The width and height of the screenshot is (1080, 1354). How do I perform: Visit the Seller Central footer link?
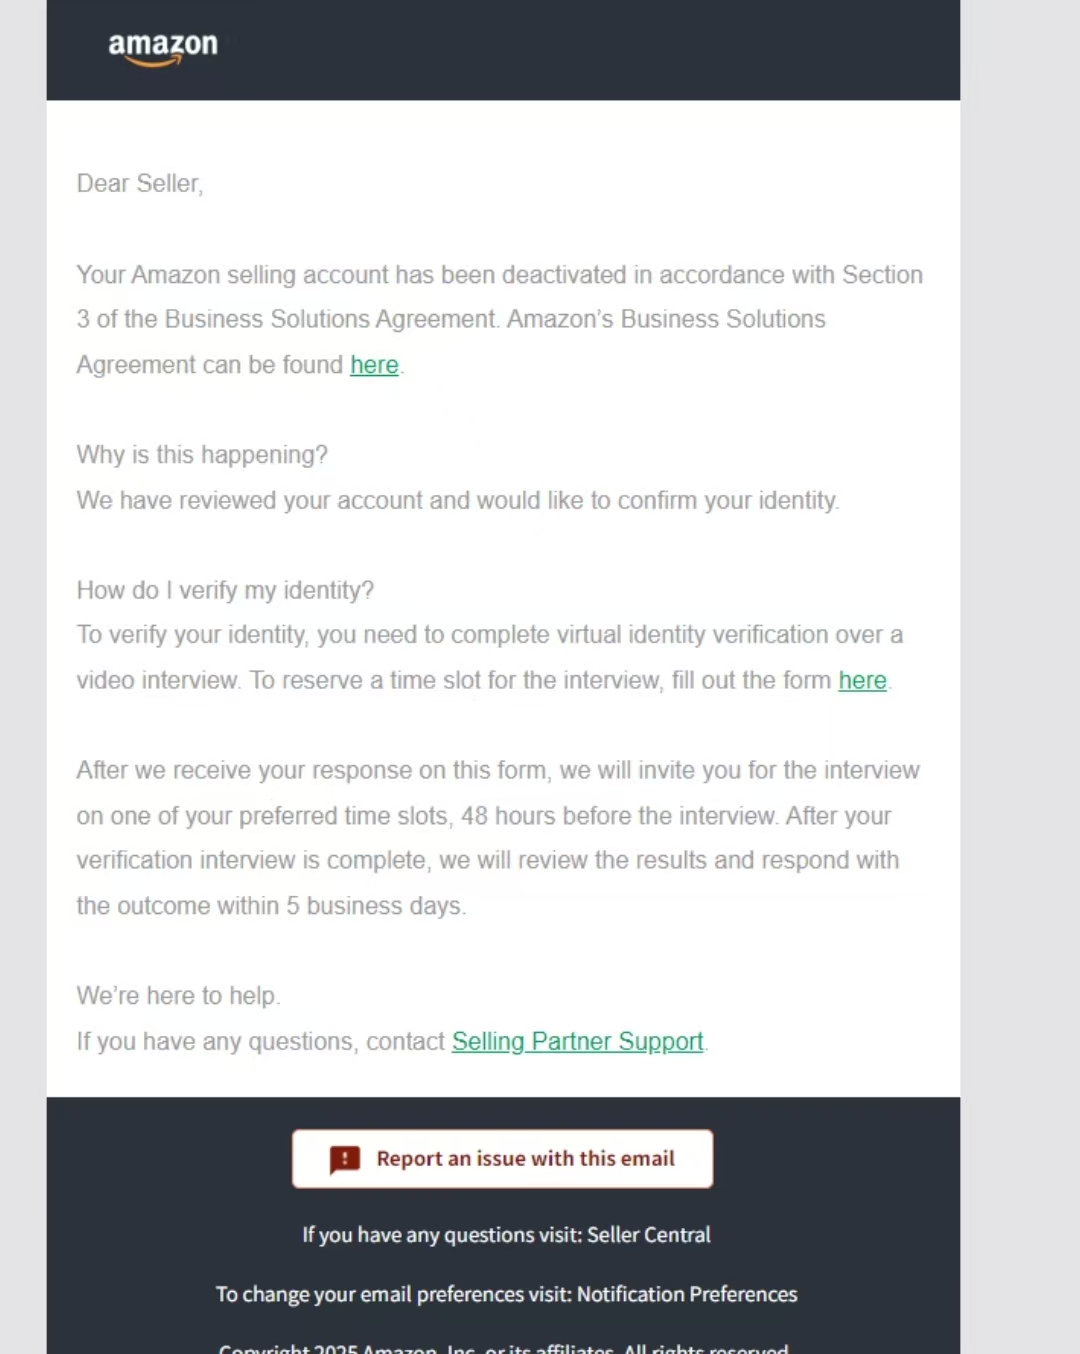[648, 1235]
